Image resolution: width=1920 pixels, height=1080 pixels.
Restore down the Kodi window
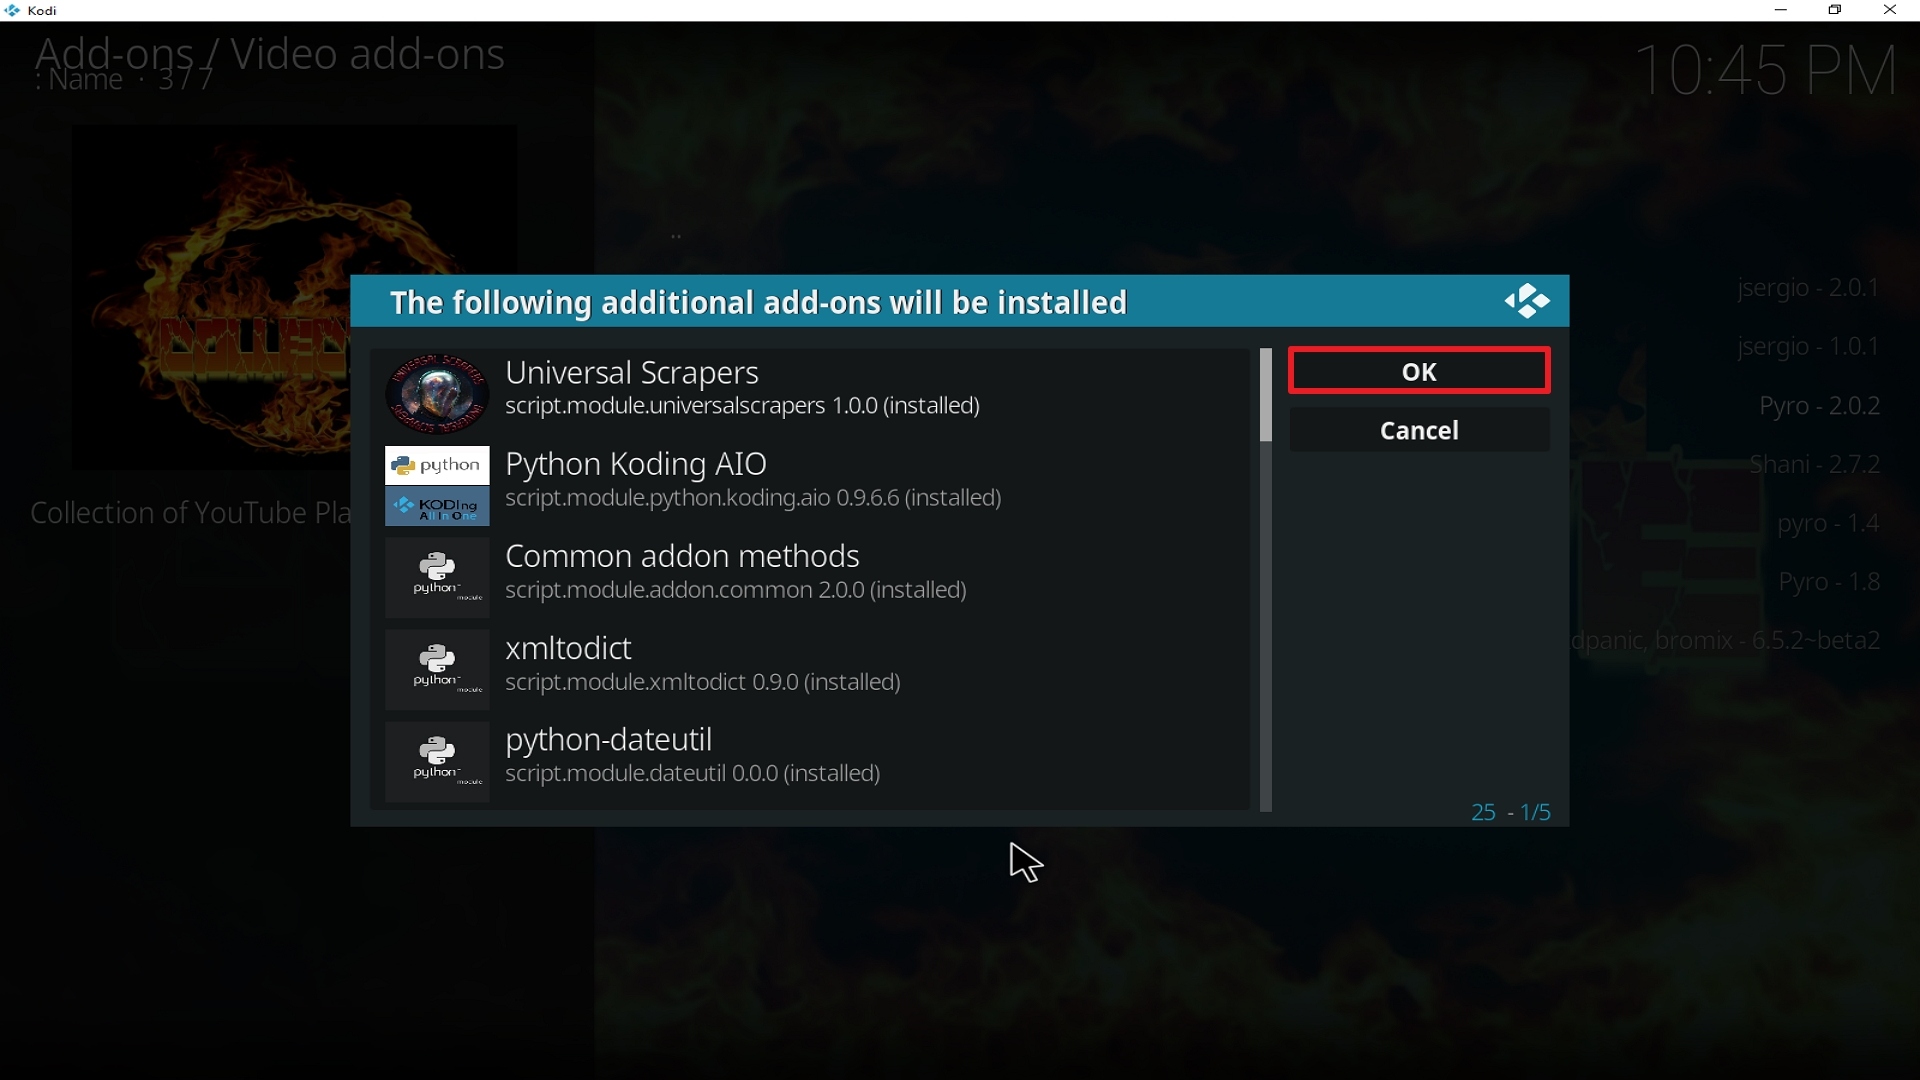tap(1836, 11)
